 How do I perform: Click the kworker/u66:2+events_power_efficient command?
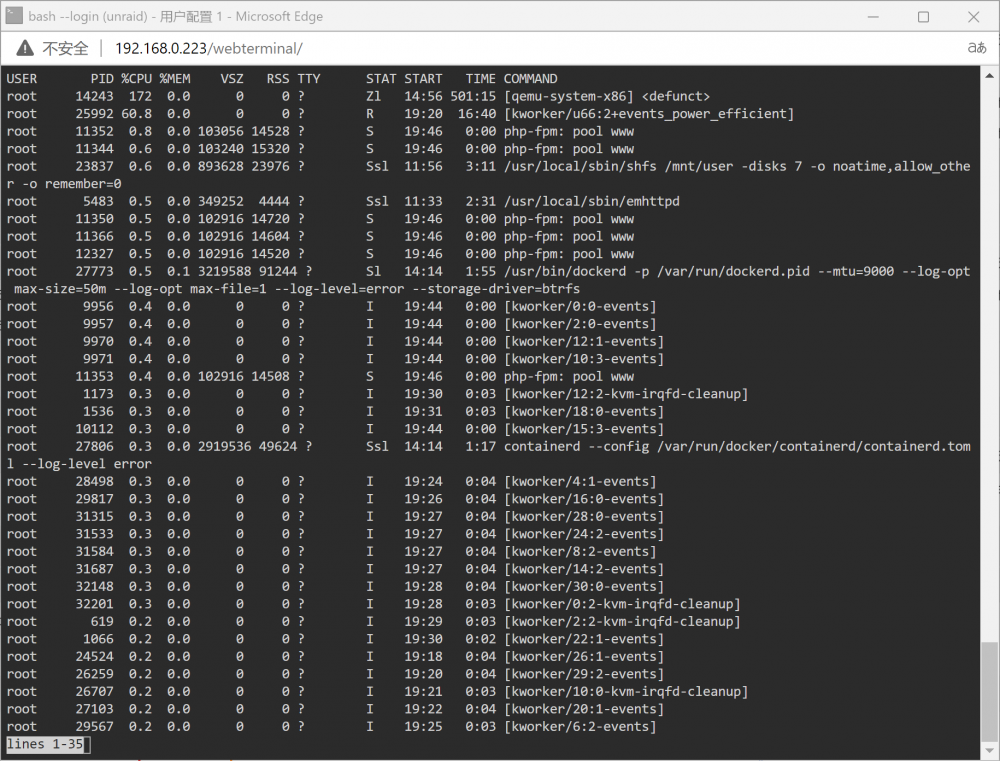(x=649, y=114)
